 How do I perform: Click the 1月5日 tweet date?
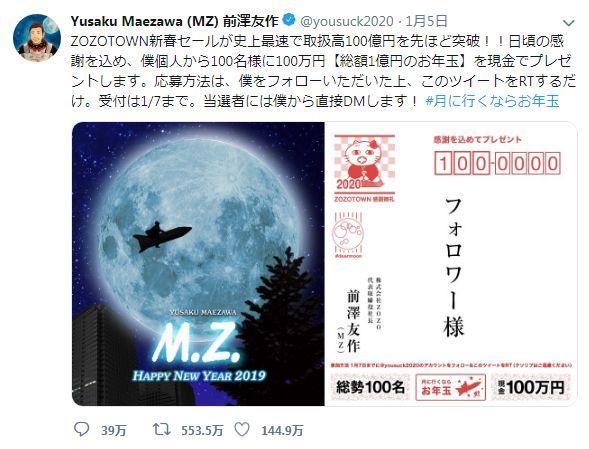427,21
